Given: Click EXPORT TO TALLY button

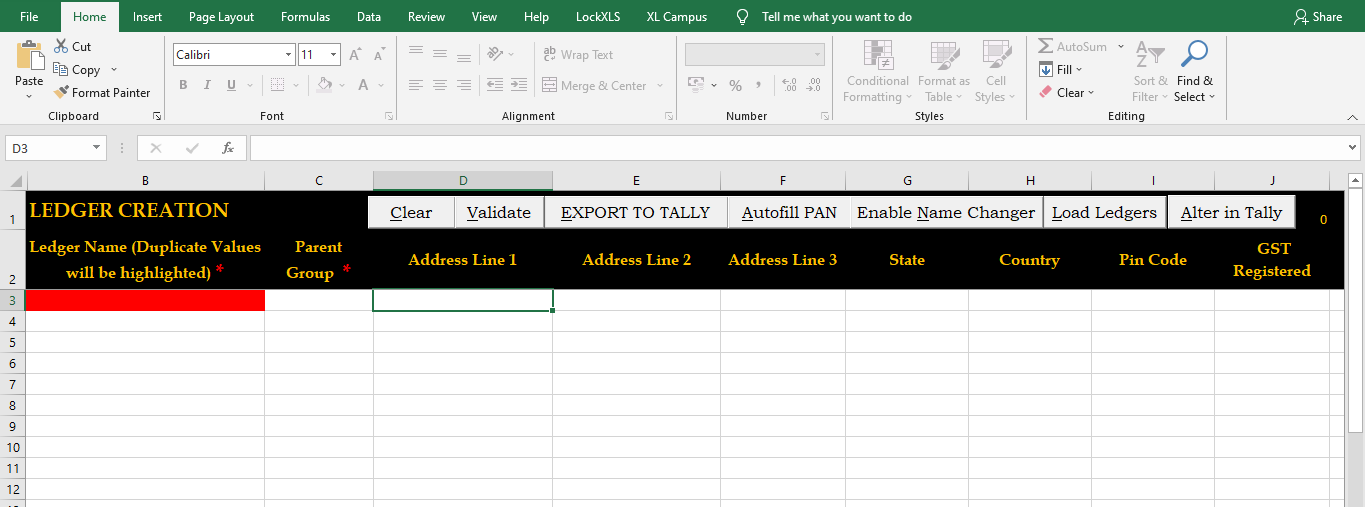Looking at the screenshot, I should click(635, 212).
